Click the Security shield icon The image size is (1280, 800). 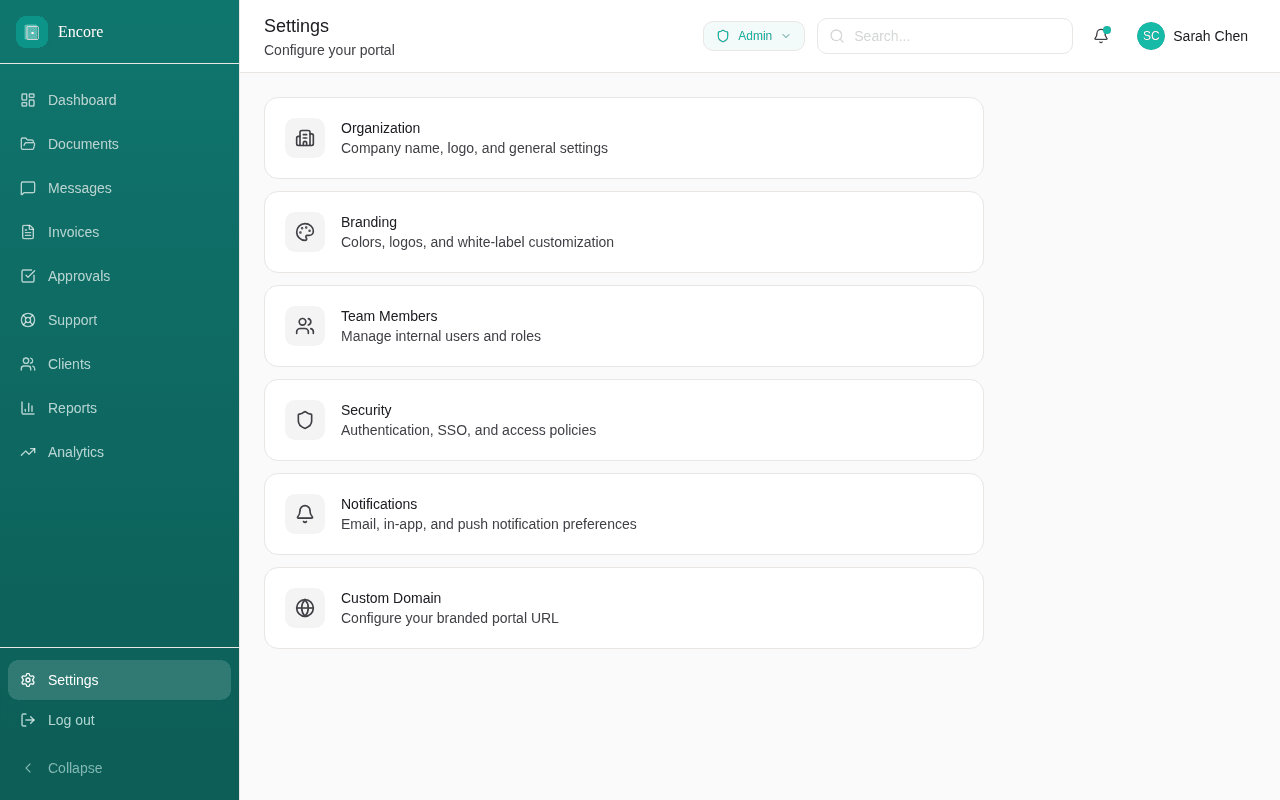[305, 420]
